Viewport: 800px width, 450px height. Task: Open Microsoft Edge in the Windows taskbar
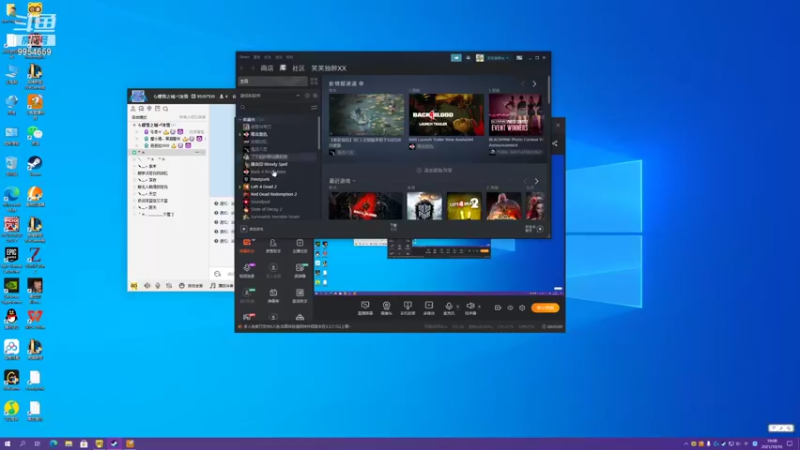tap(53, 444)
